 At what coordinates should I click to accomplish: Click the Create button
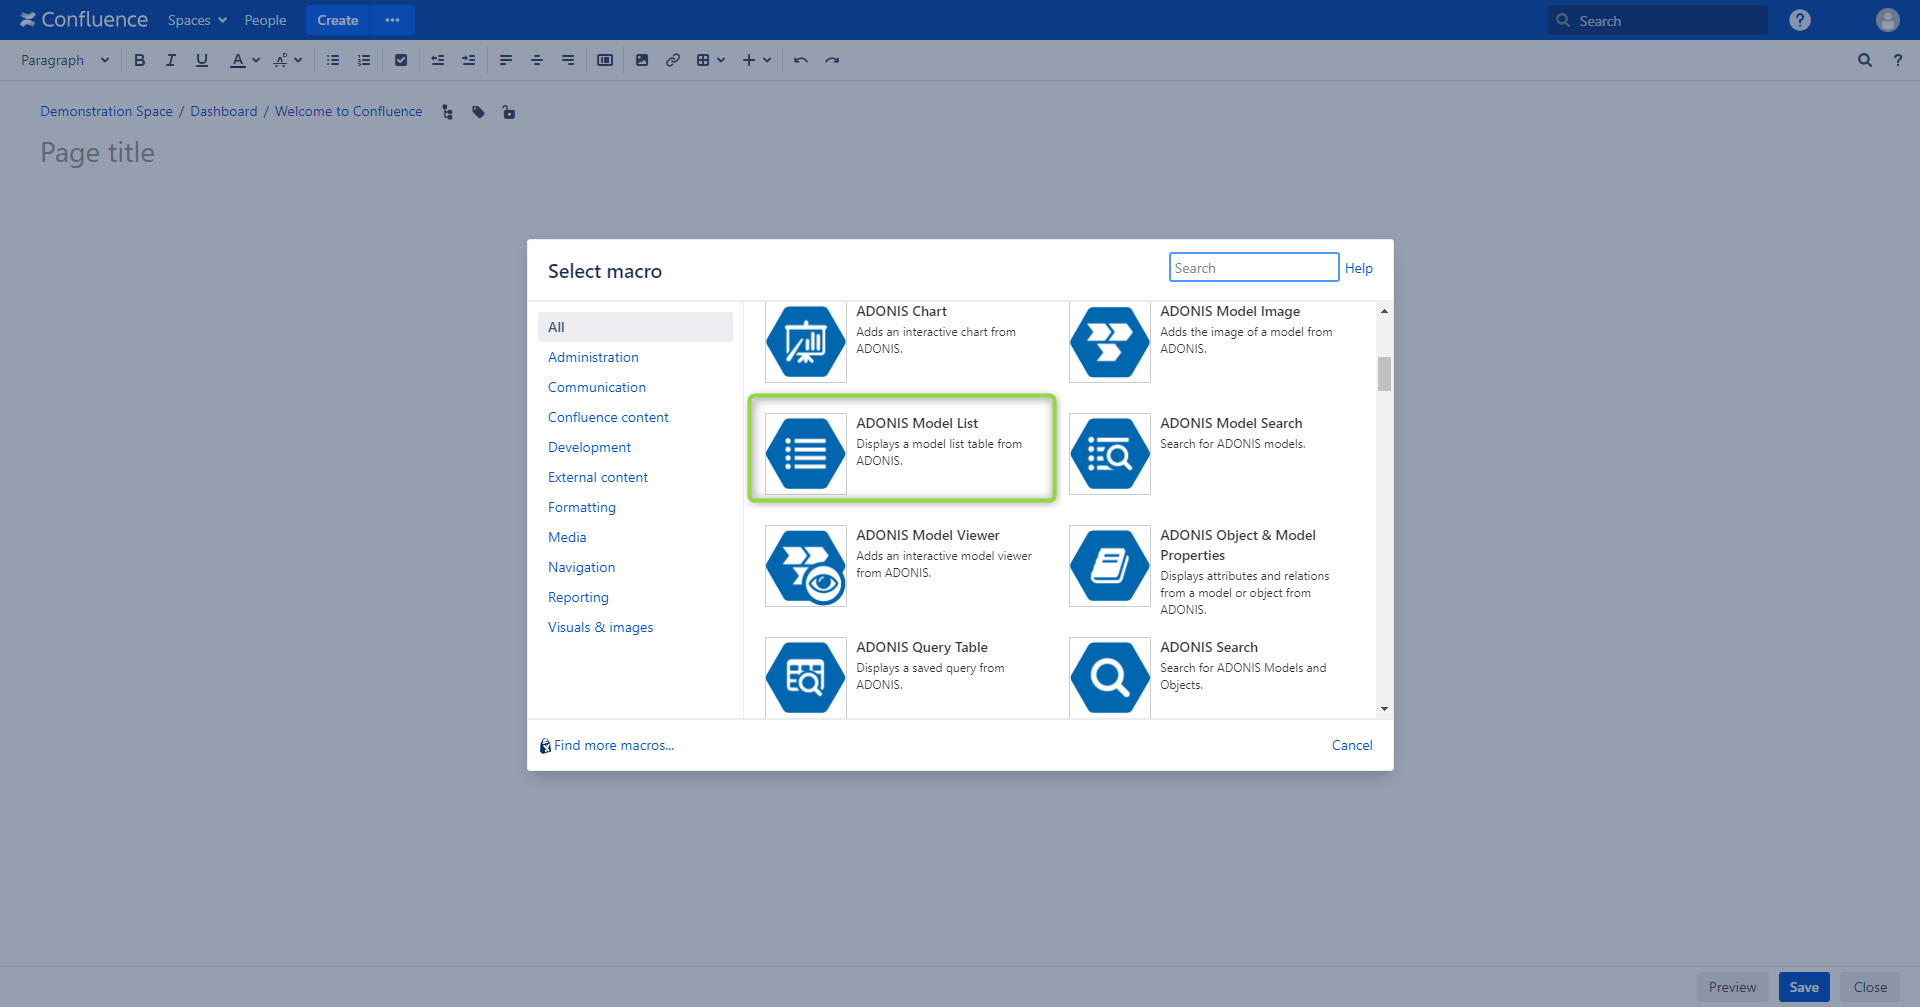point(337,20)
